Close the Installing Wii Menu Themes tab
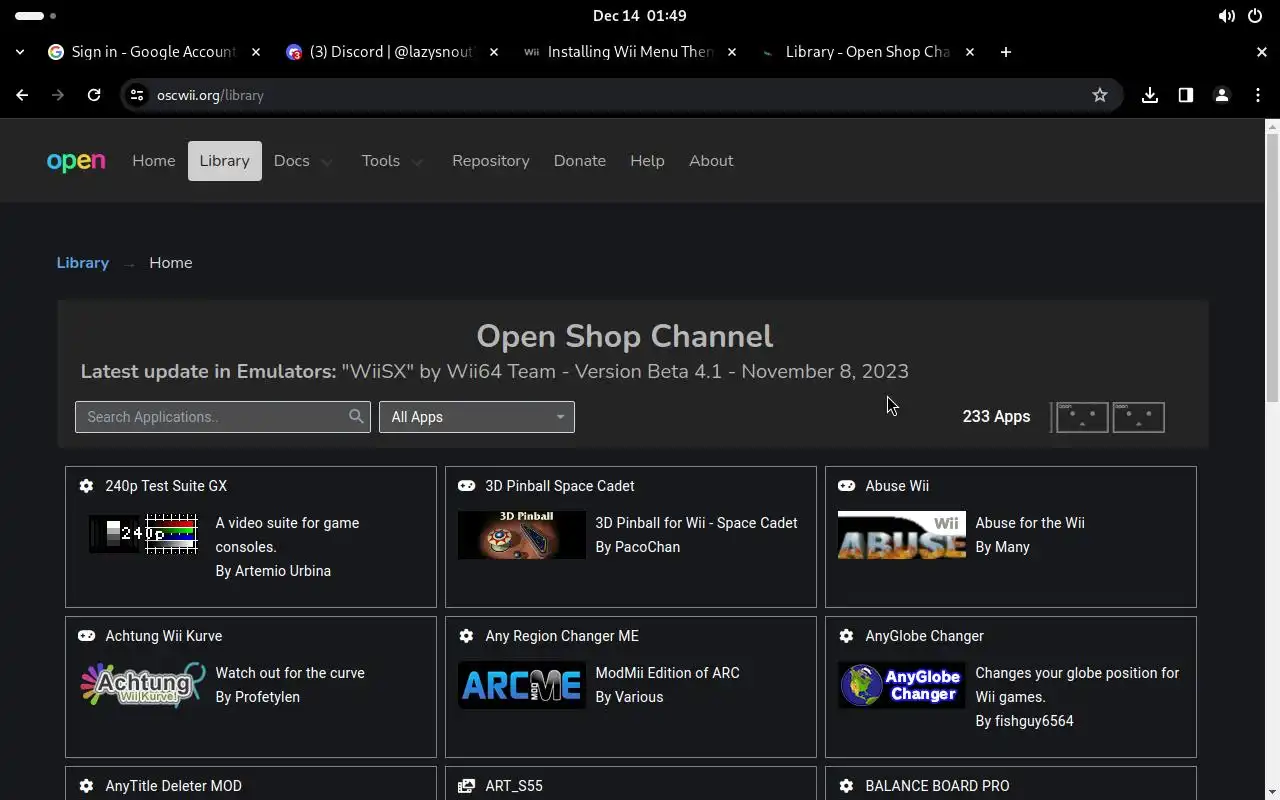 pyautogui.click(x=732, y=52)
